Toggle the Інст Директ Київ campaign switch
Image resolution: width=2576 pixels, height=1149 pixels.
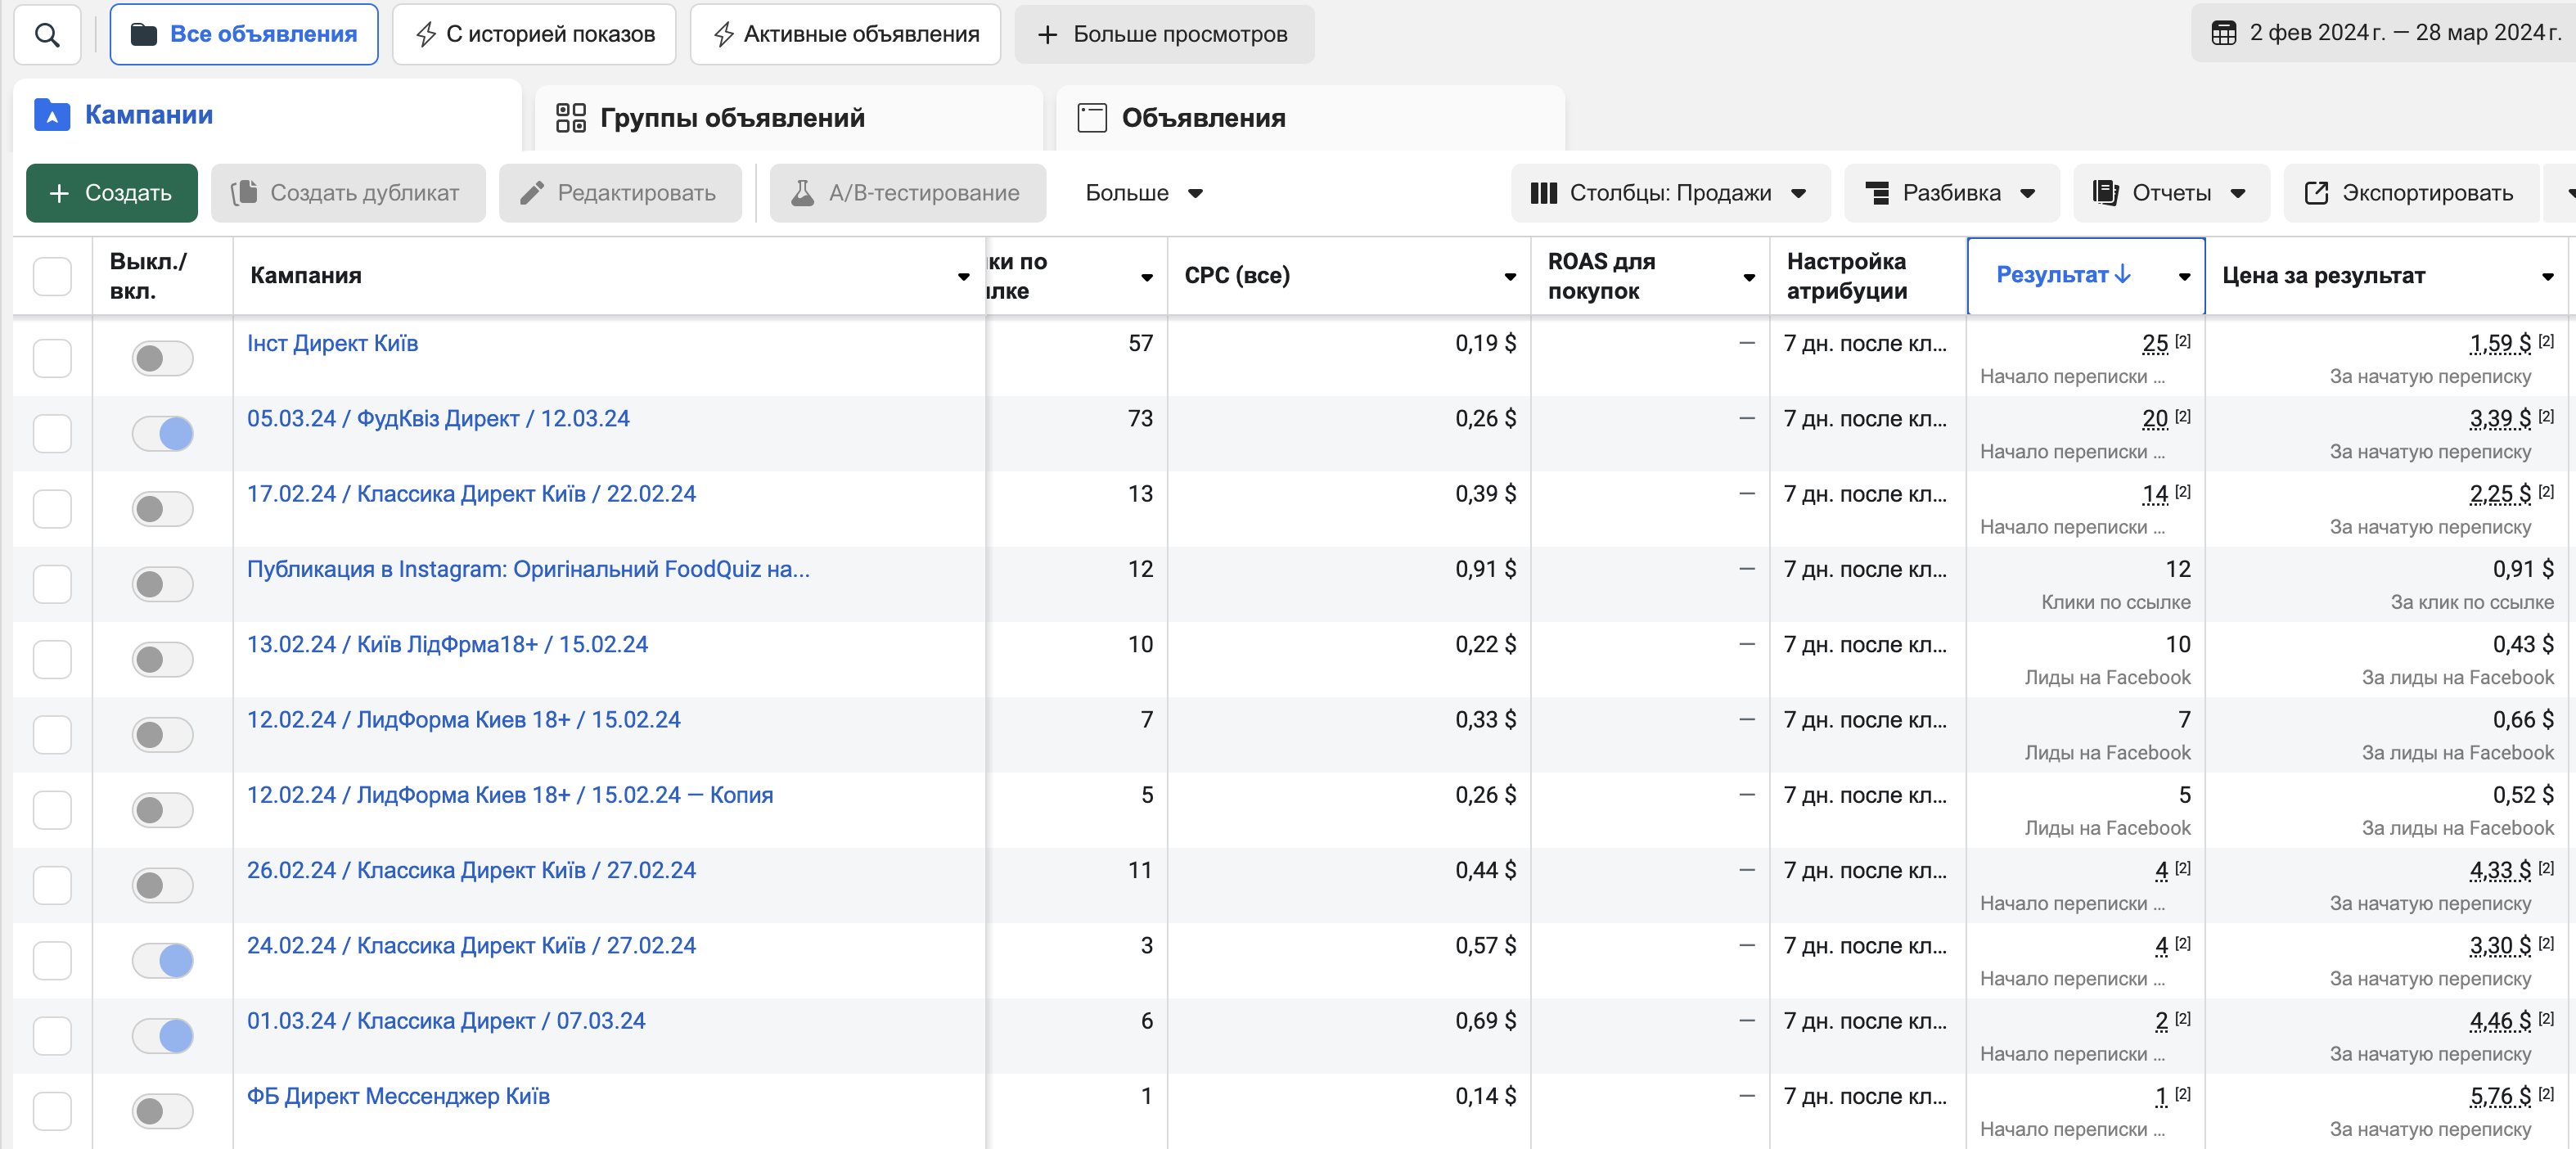click(x=162, y=358)
